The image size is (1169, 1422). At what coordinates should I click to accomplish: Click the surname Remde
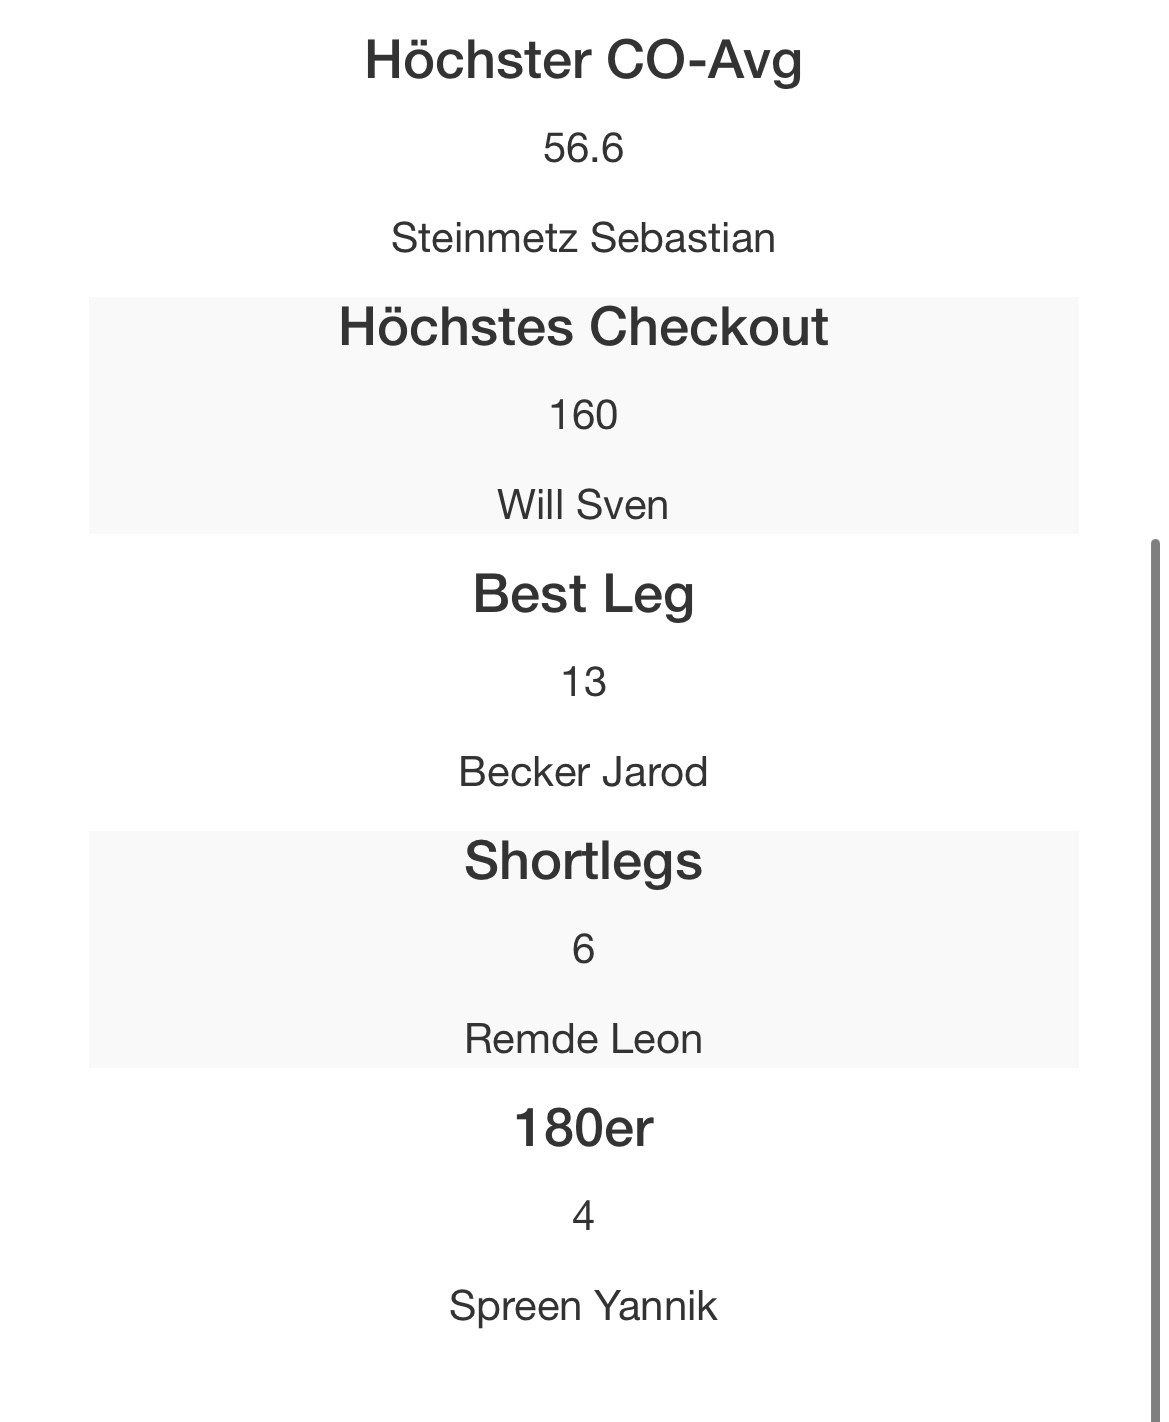(x=528, y=1039)
